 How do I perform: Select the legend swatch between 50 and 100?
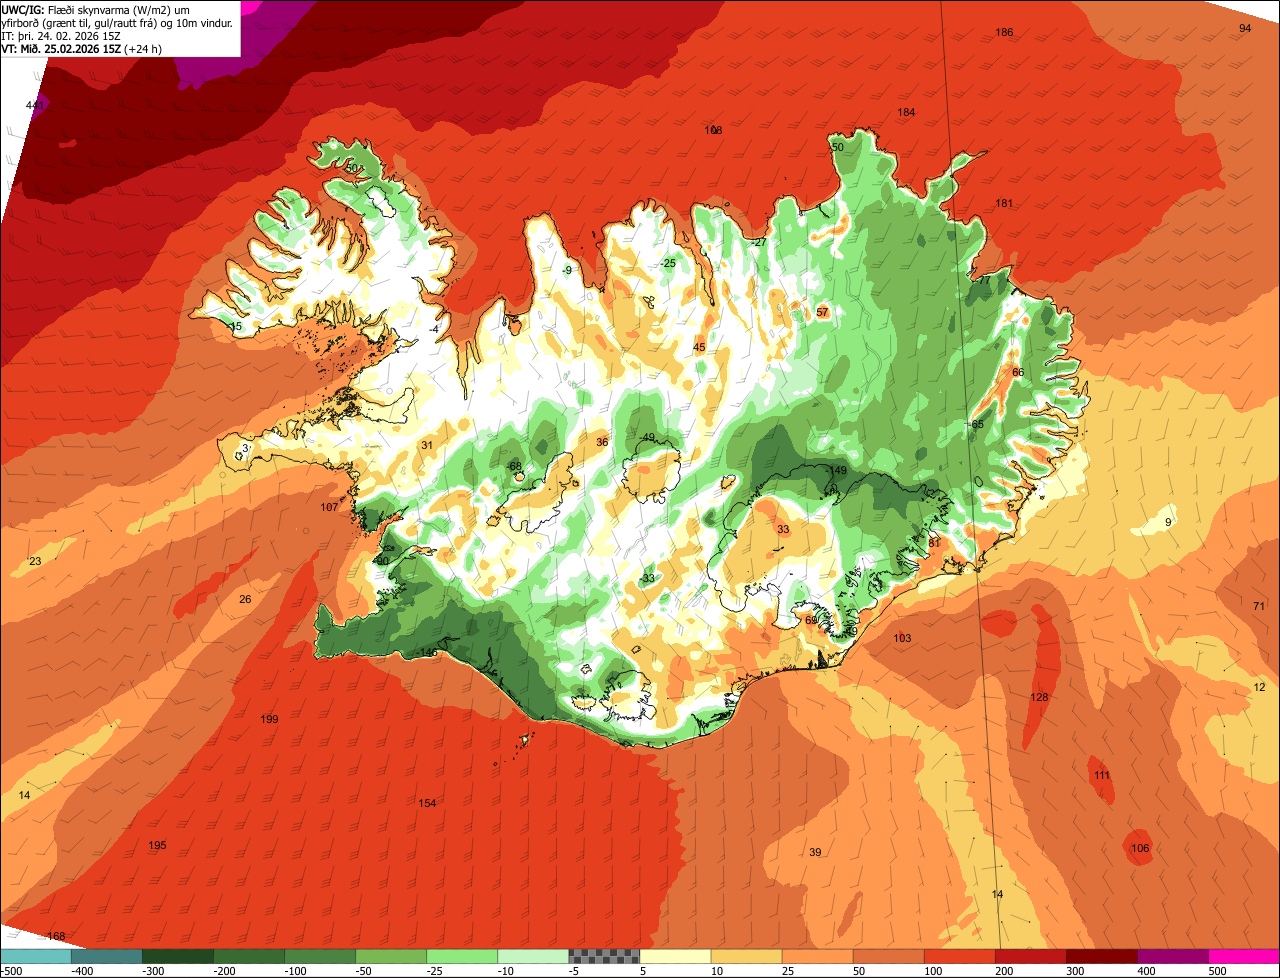point(888,956)
